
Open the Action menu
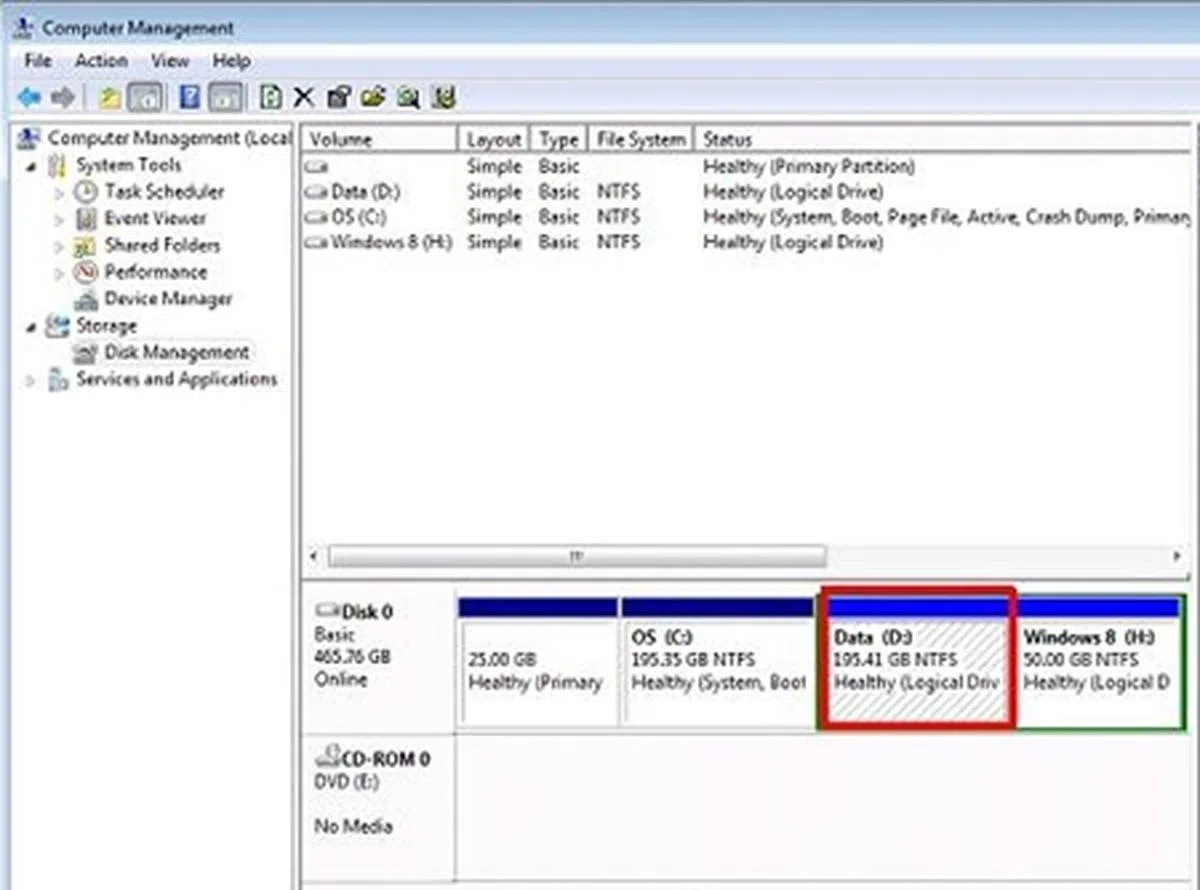(101, 61)
